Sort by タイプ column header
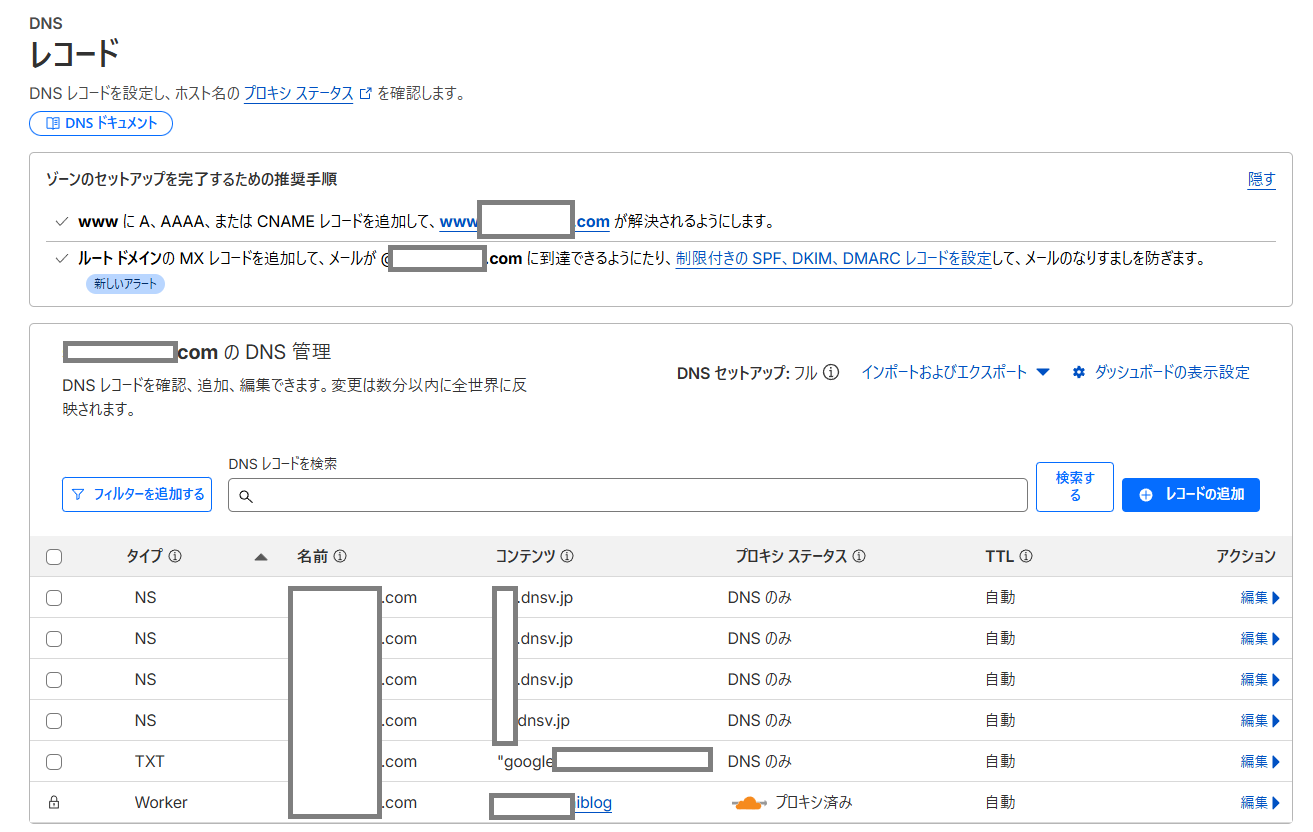 tap(146, 557)
